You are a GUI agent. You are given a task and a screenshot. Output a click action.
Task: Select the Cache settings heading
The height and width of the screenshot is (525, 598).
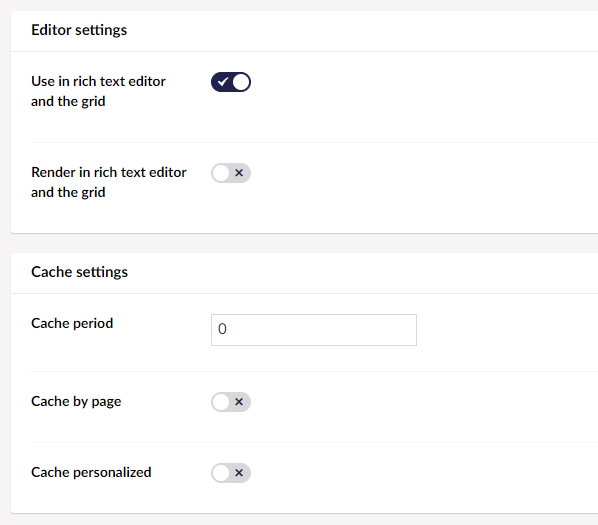79,272
